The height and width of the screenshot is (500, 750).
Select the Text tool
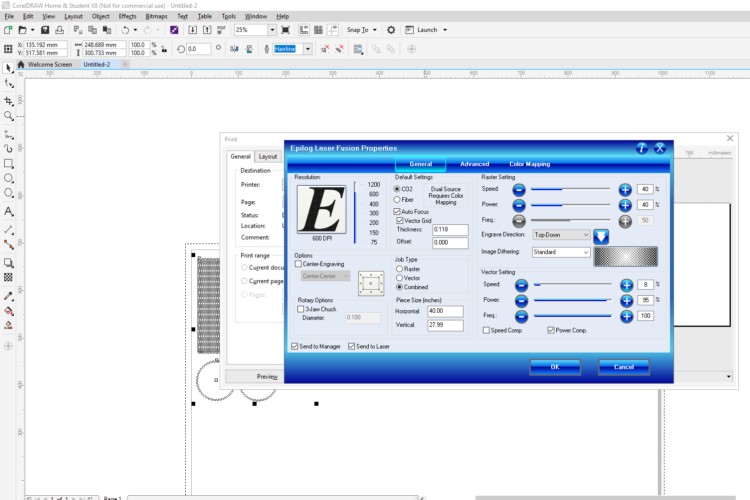pyautogui.click(x=8, y=211)
